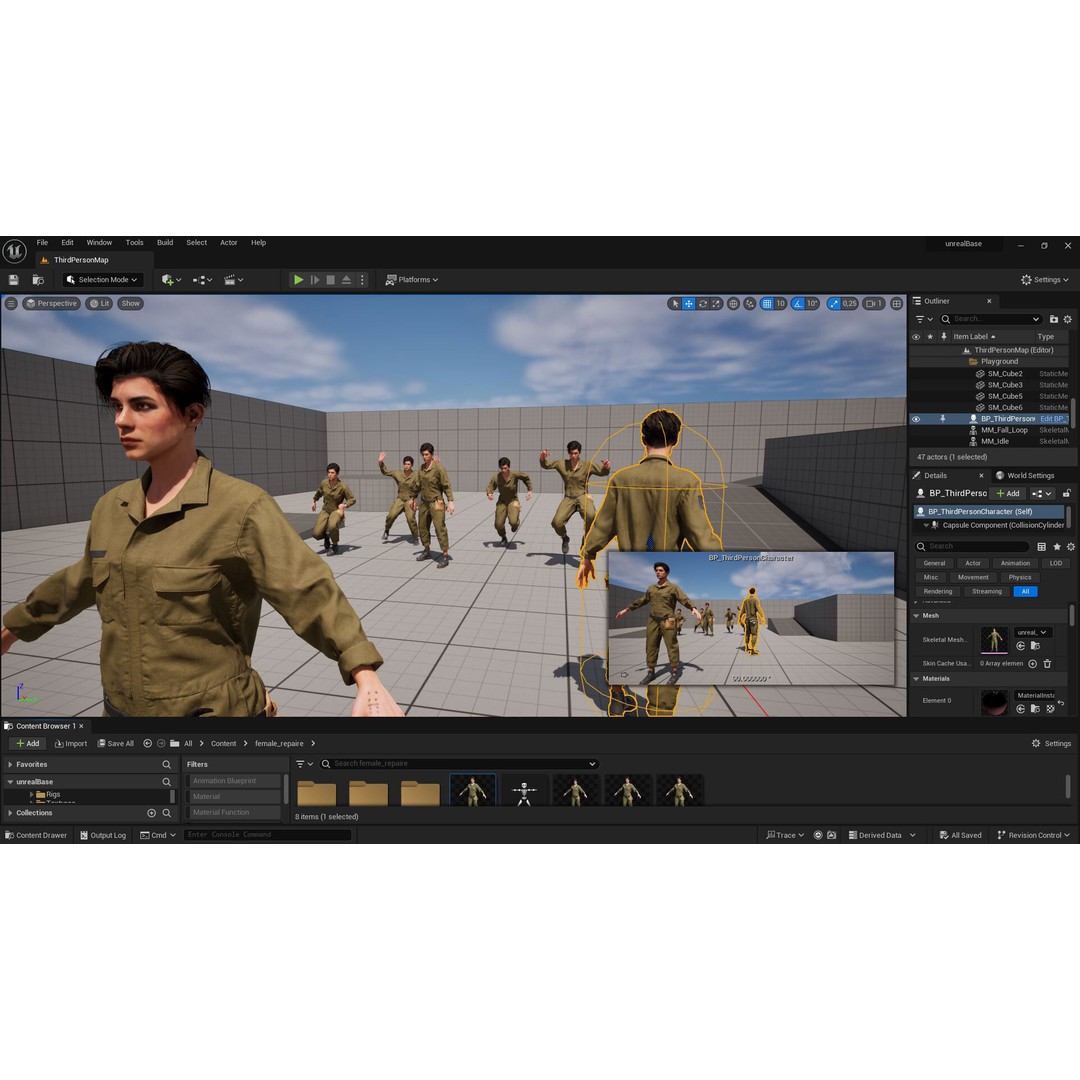Screen dimensions: 1080x1080
Task: Activate the scale gizmo tool
Action: click(716, 303)
